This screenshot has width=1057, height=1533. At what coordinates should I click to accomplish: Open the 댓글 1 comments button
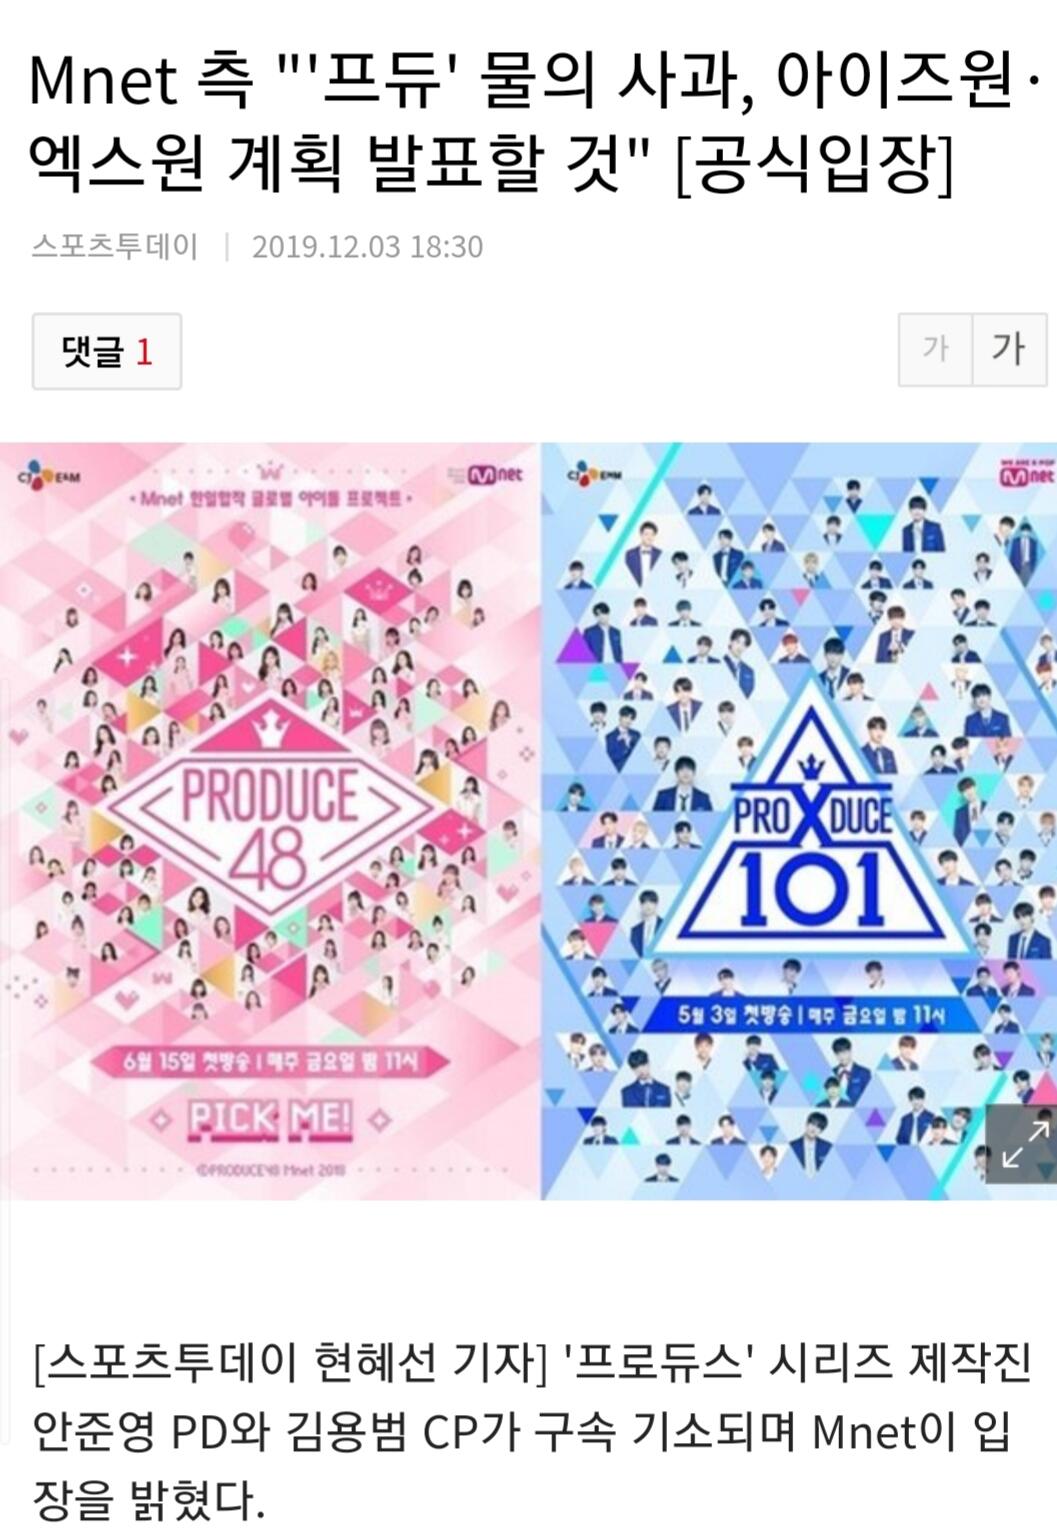click(107, 351)
